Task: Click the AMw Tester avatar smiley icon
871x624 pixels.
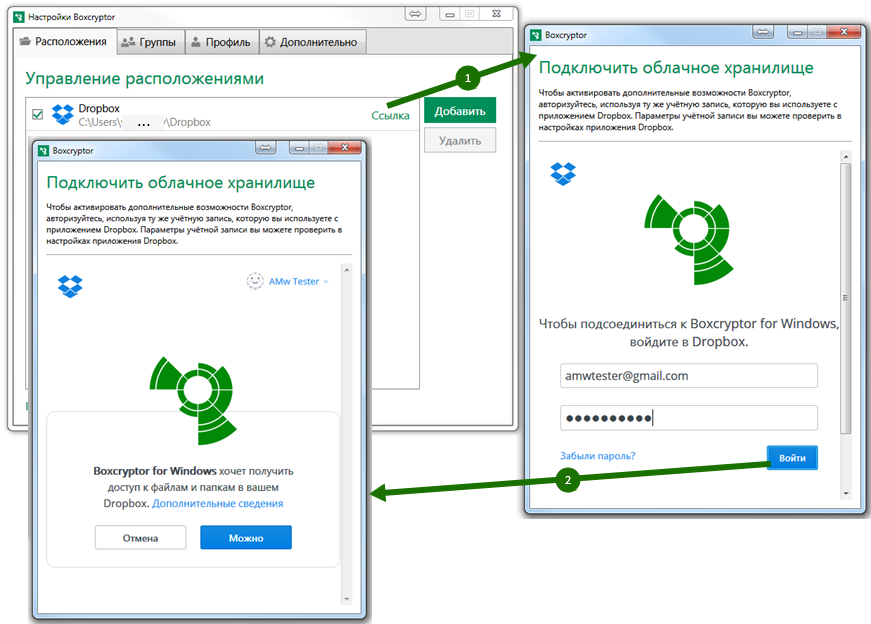Action: coord(255,281)
